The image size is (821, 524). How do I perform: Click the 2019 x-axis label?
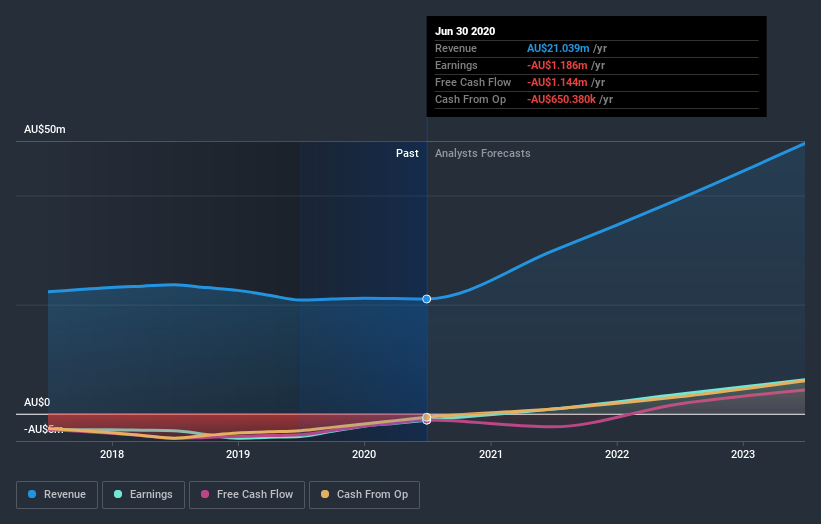238,454
